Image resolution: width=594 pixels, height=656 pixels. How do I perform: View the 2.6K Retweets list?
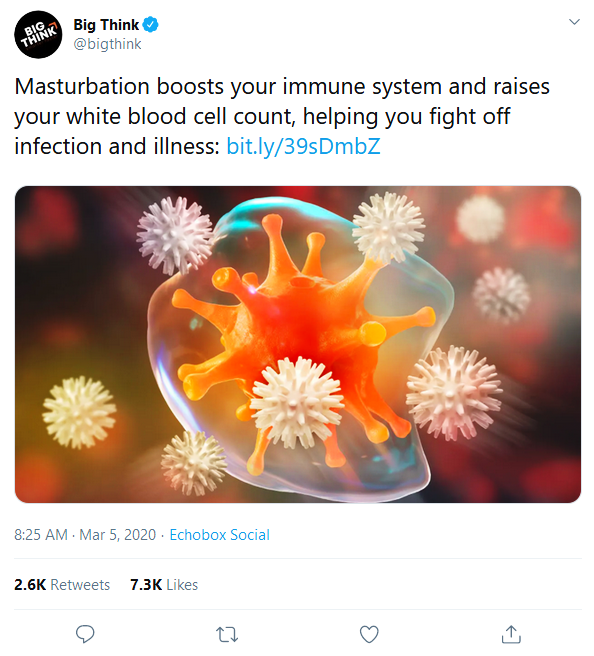pyautogui.click(x=62, y=584)
